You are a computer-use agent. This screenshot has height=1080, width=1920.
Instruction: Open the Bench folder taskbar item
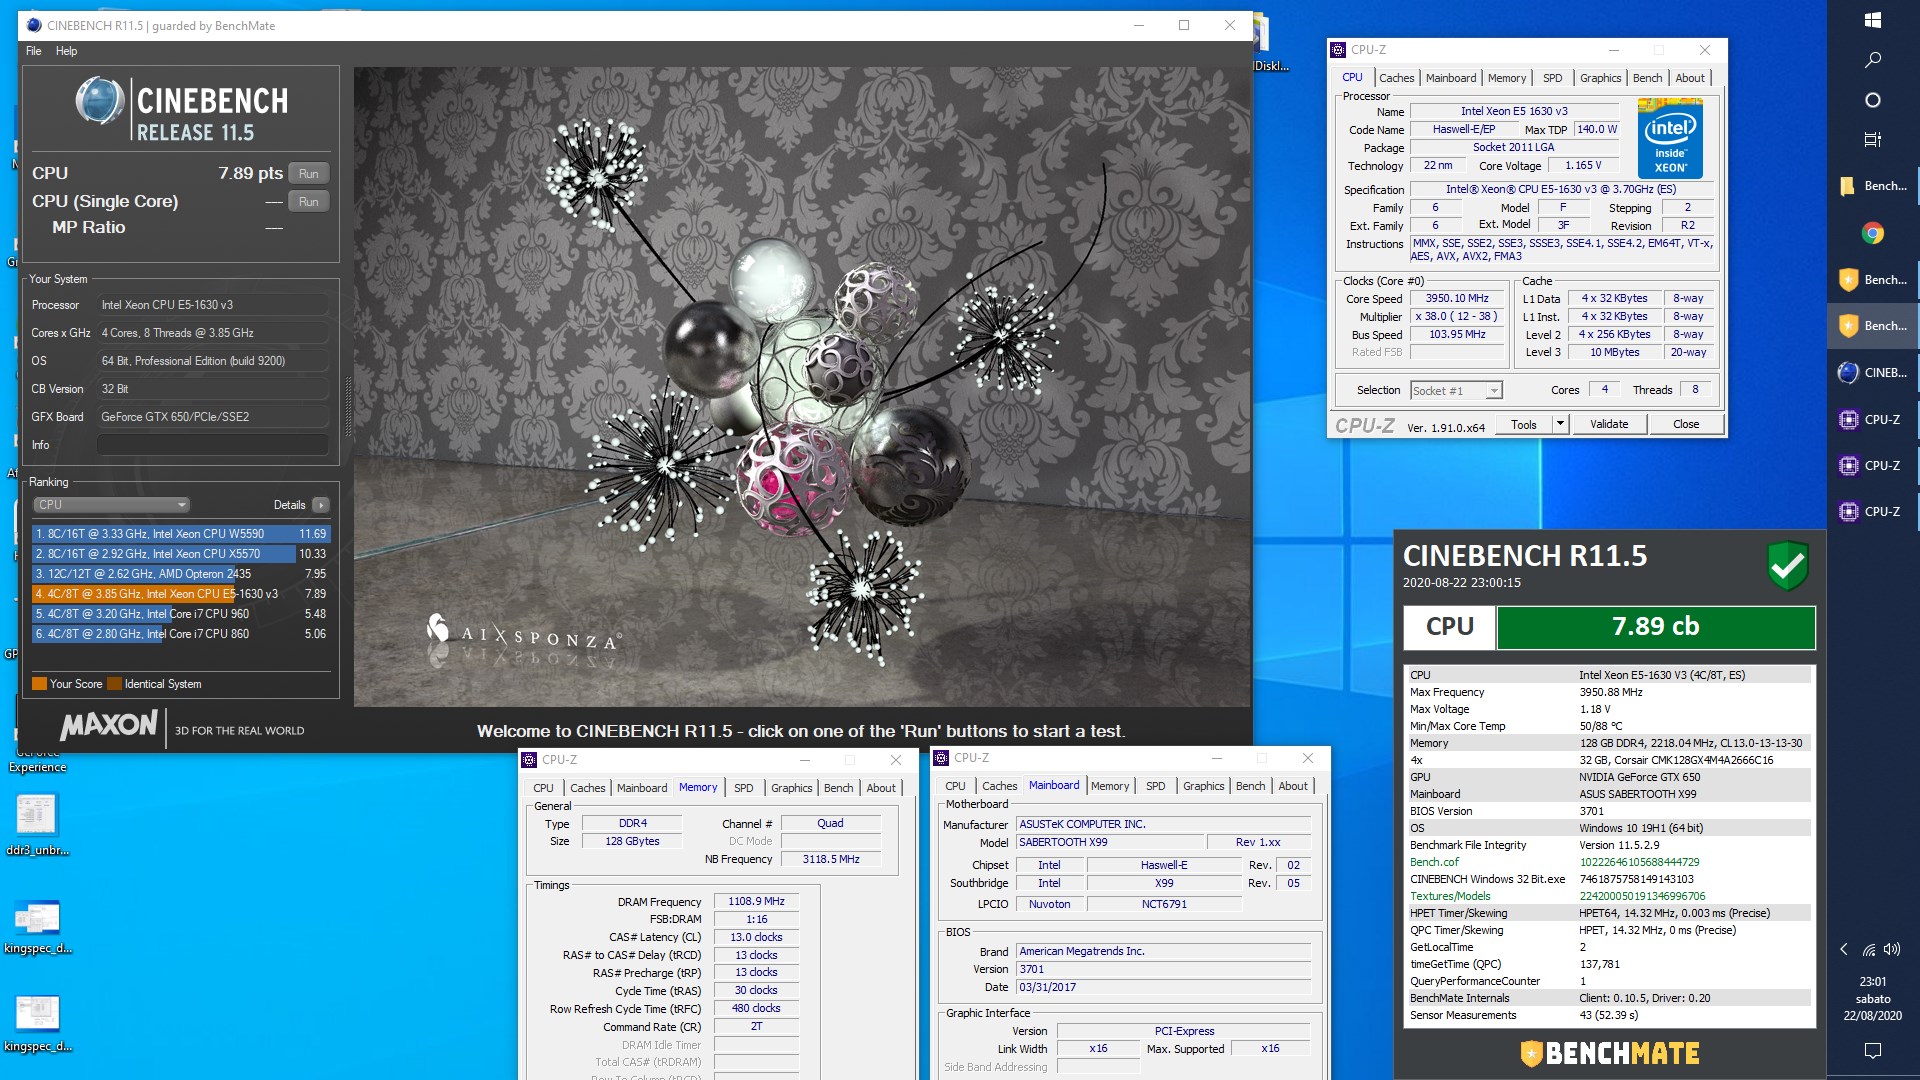tap(1873, 186)
